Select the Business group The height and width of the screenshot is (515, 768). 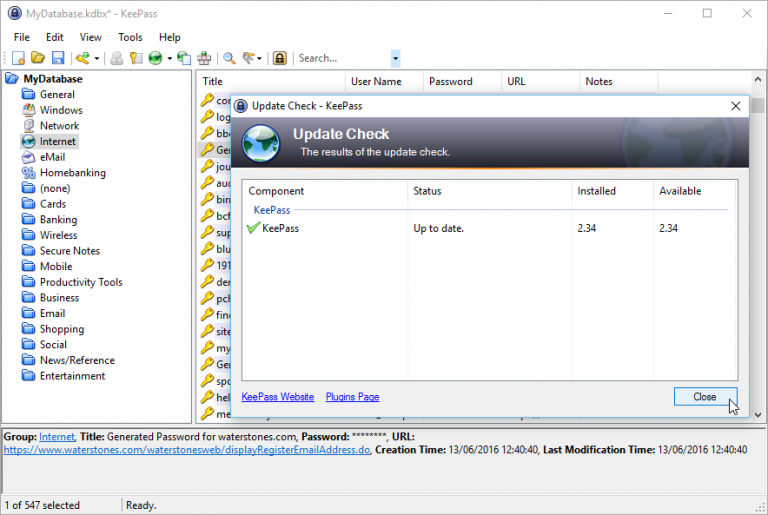[x=59, y=298]
